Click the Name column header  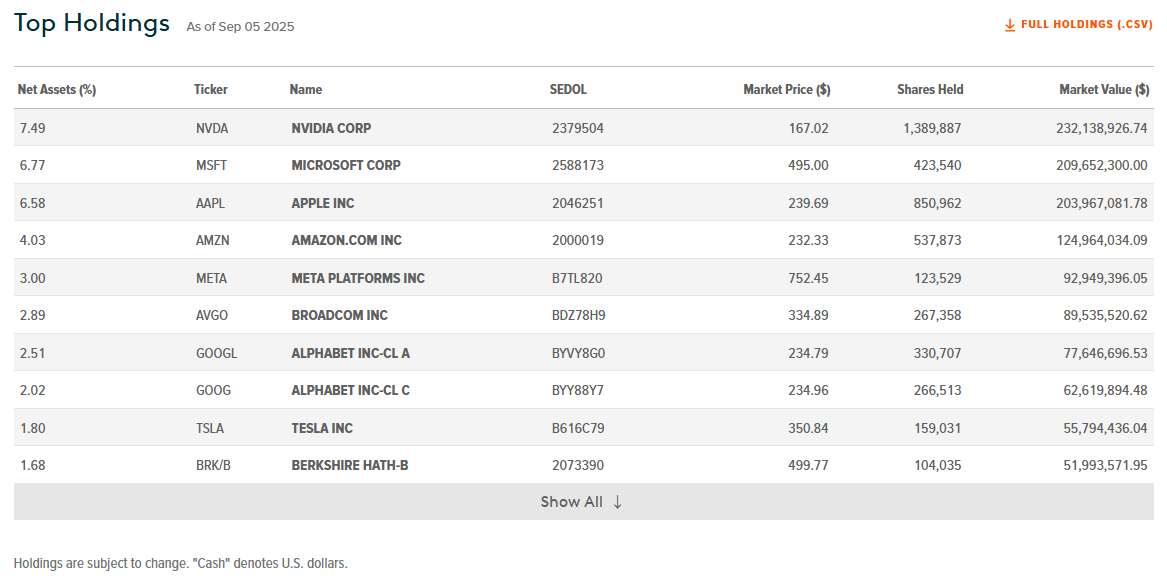click(x=306, y=89)
